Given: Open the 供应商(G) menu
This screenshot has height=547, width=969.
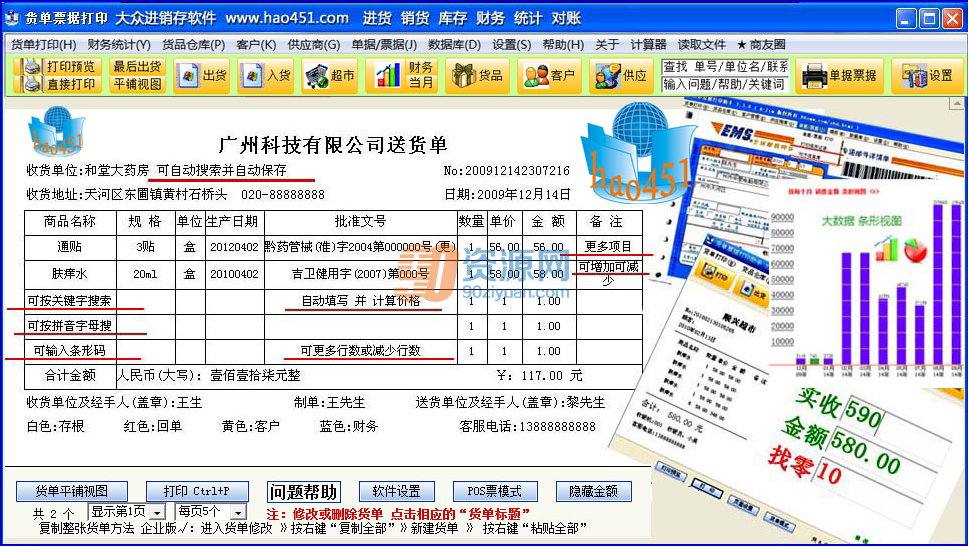Looking at the screenshot, I should pos(314,45).
